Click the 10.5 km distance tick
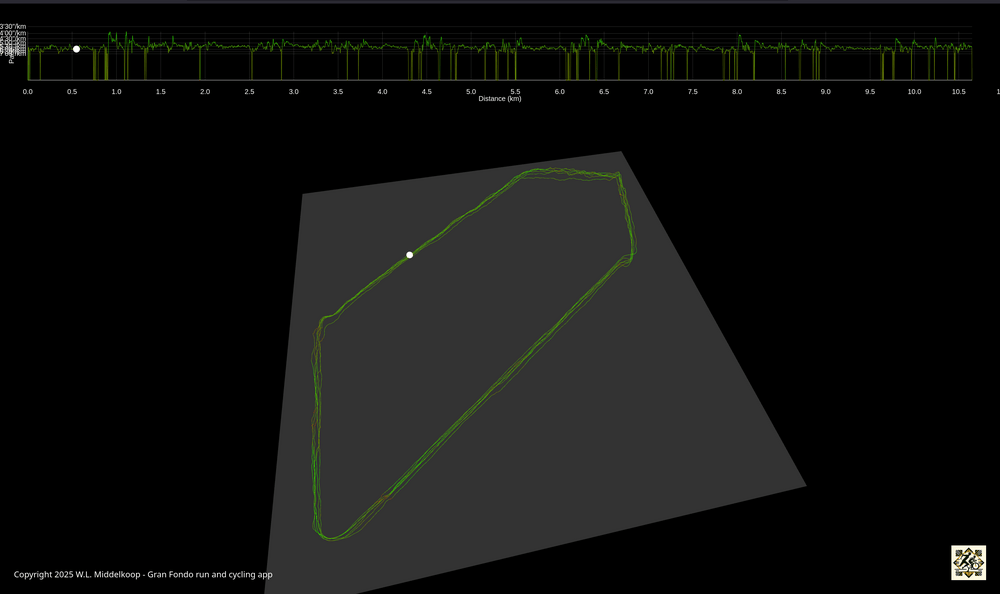Image resolution: width=1000 pixels, height=594 pixels. coord(957,90)
